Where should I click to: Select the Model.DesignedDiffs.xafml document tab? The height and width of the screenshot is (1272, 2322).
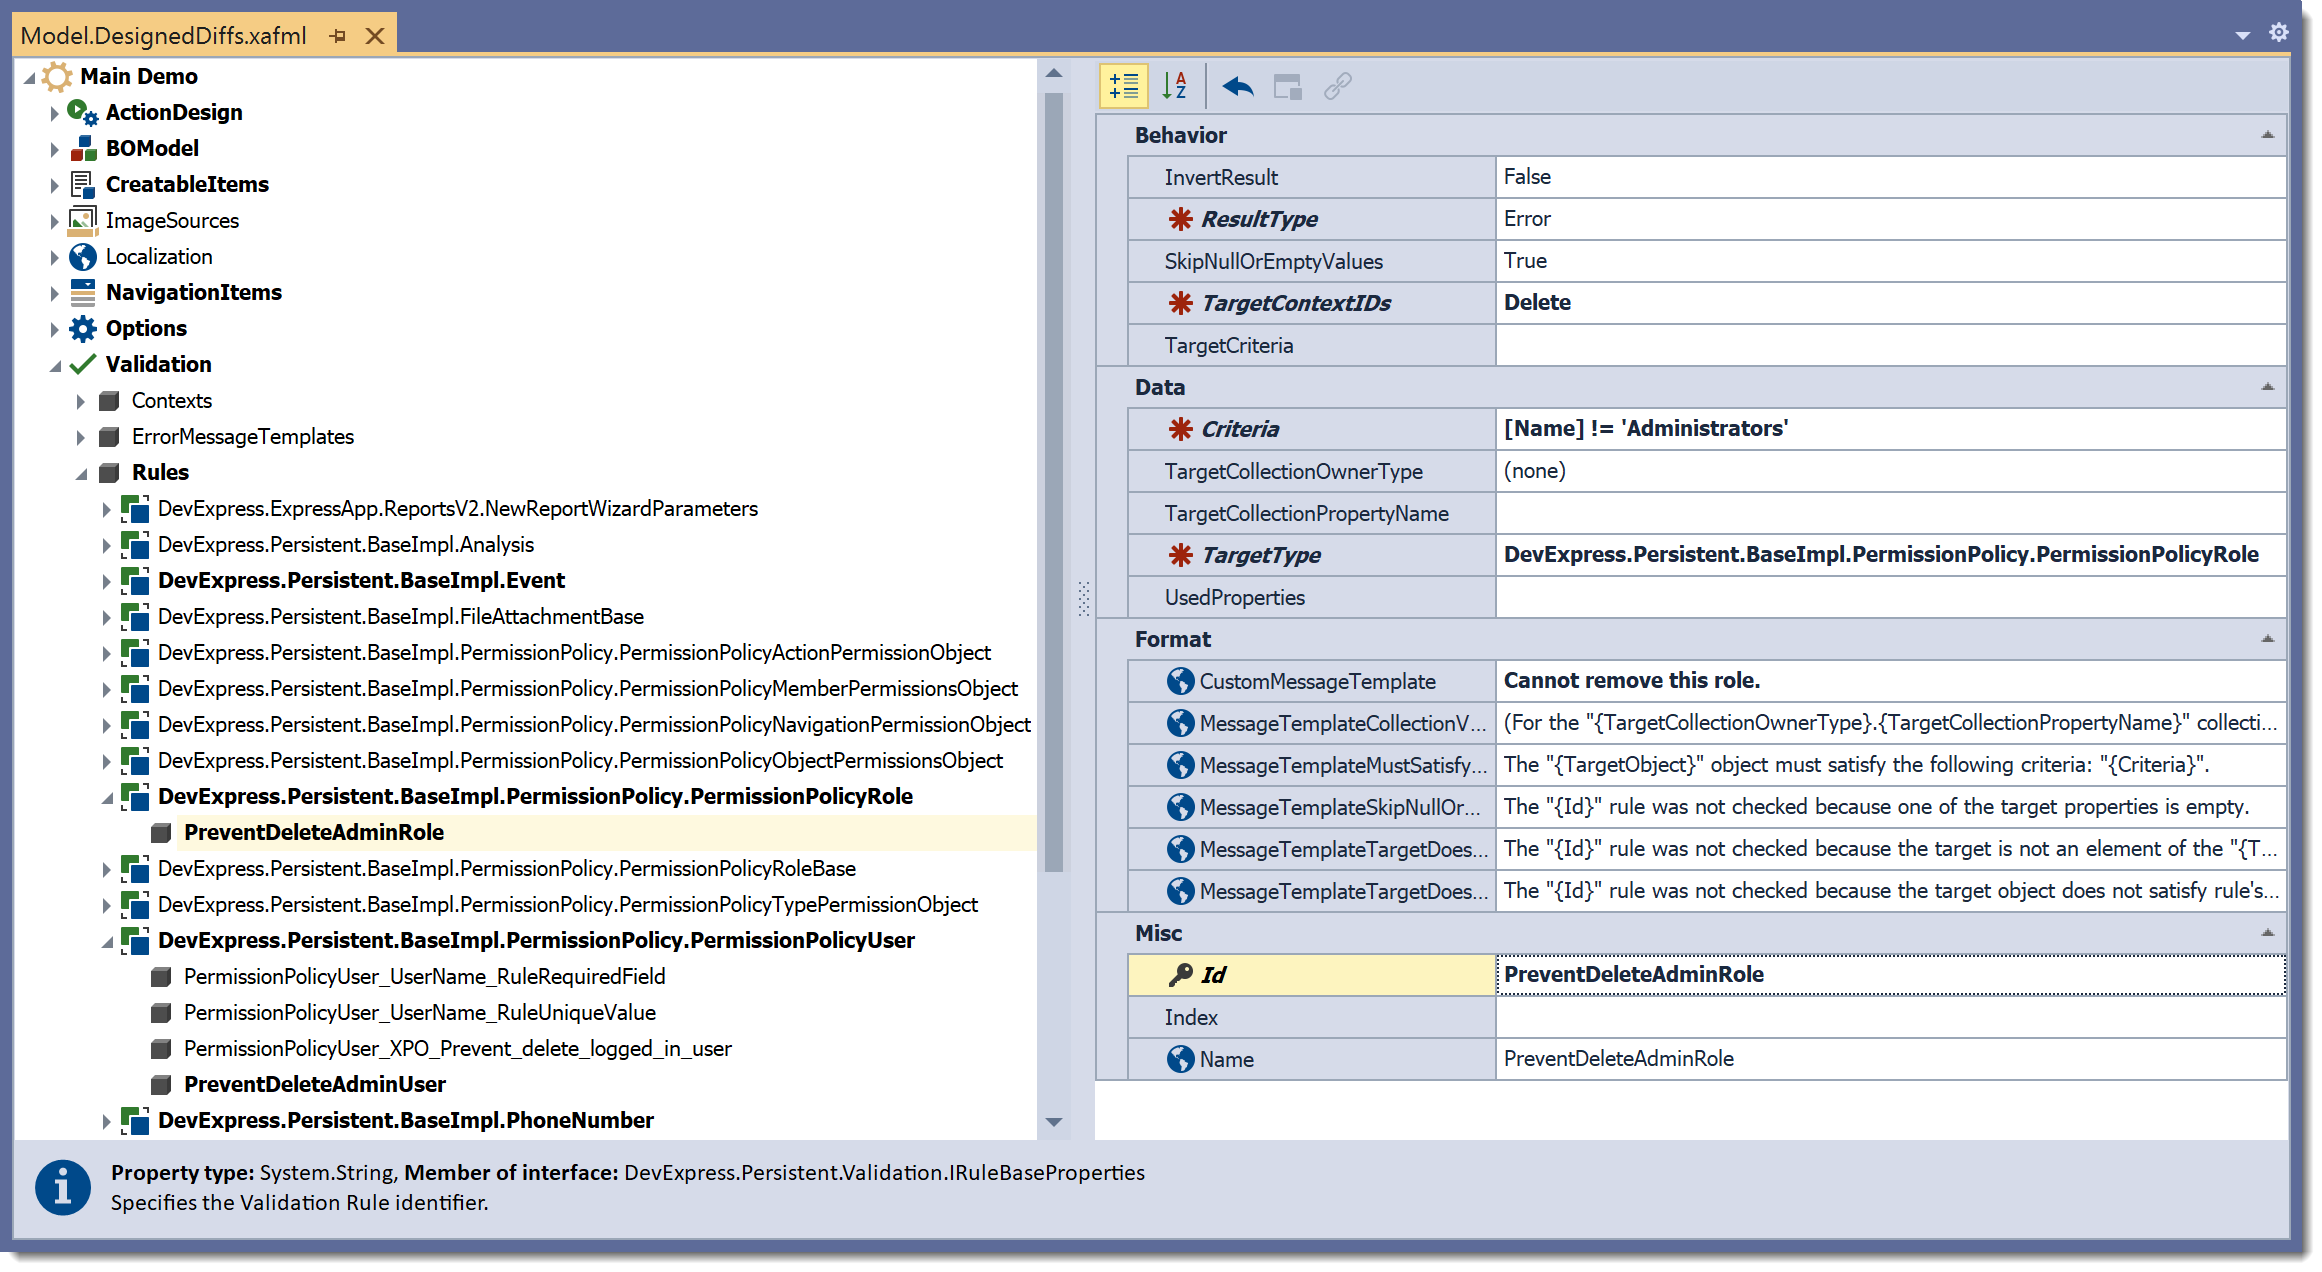(x=163, y=36)
